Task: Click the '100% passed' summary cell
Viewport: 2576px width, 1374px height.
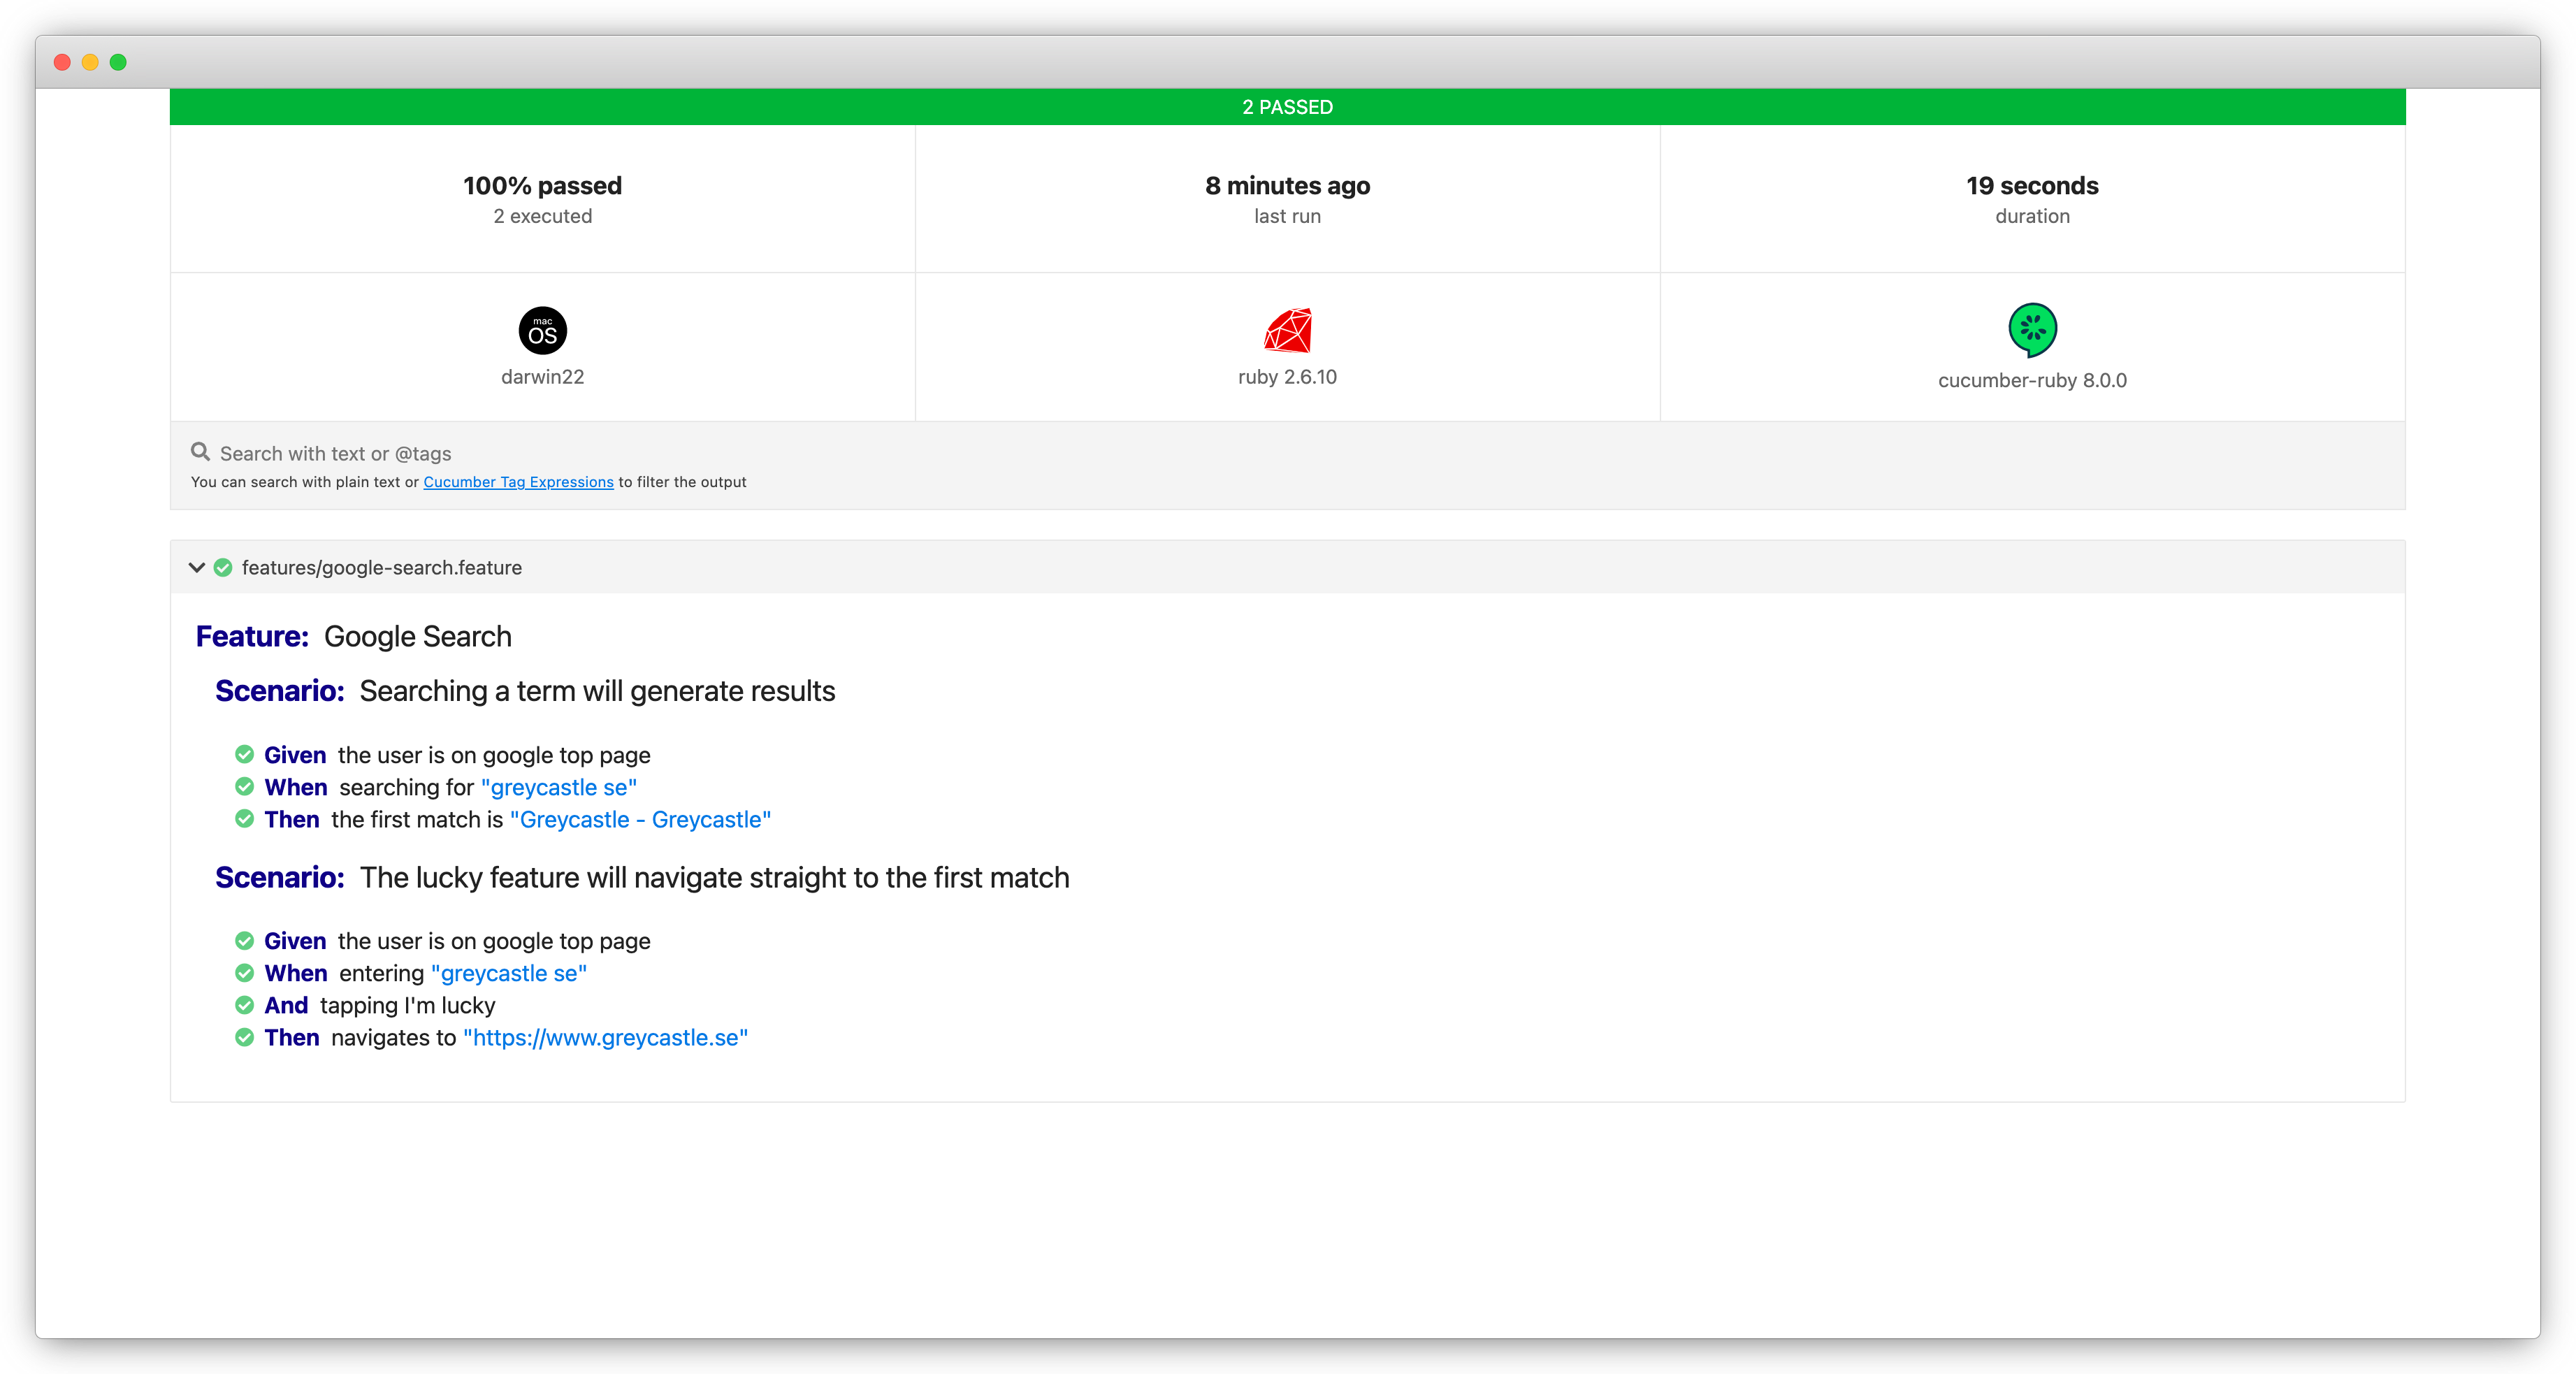Action: point(542,199)
